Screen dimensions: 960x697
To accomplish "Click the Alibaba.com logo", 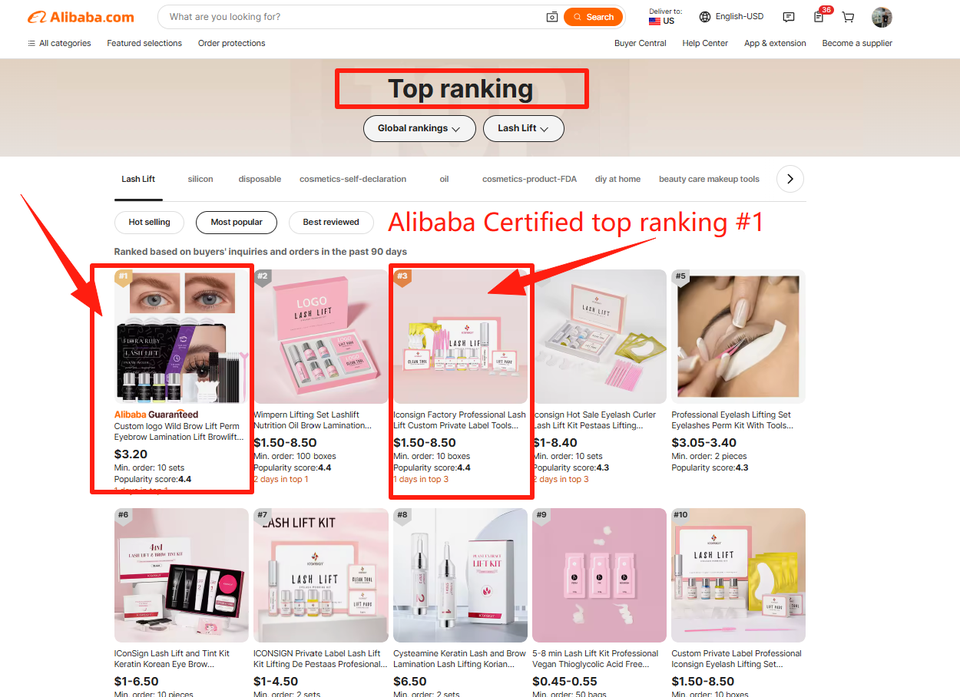I will (81, 17).
